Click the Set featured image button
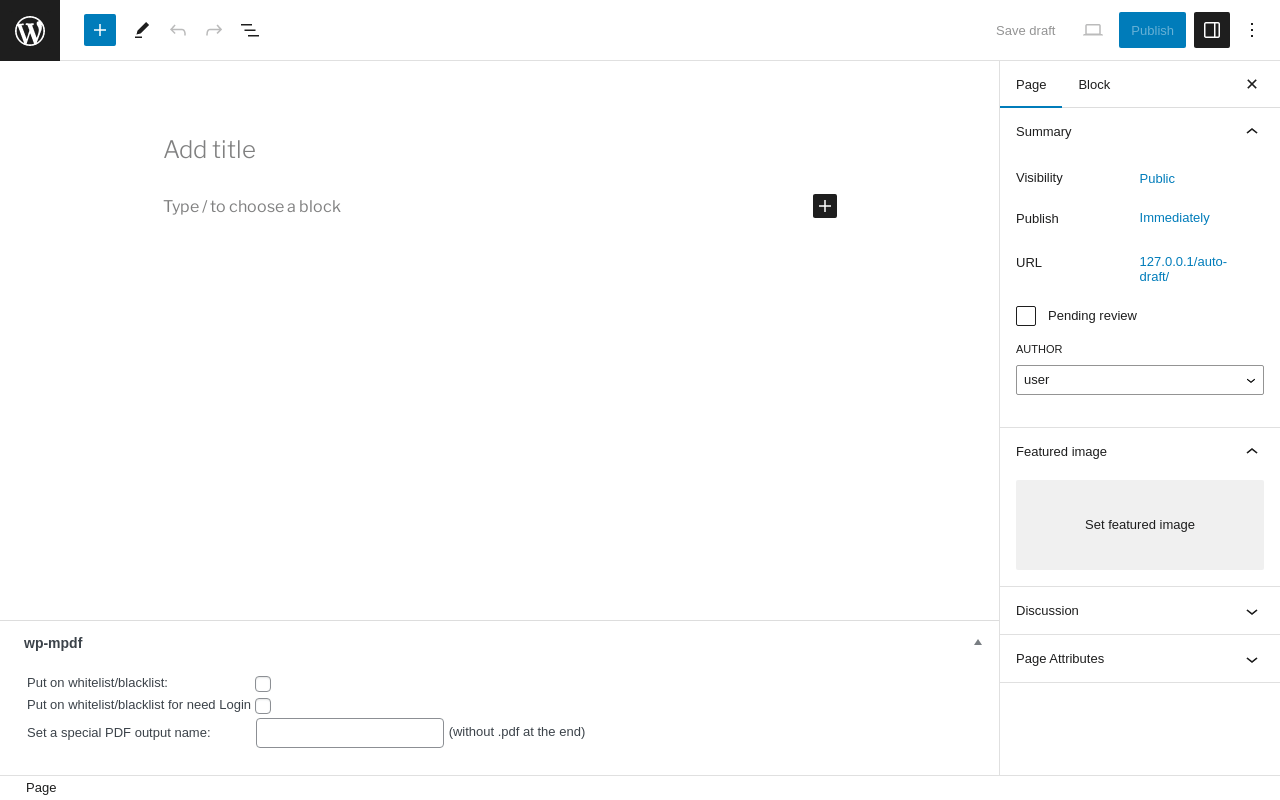This screenshot has width=1280, height=800. (1140, 525)
